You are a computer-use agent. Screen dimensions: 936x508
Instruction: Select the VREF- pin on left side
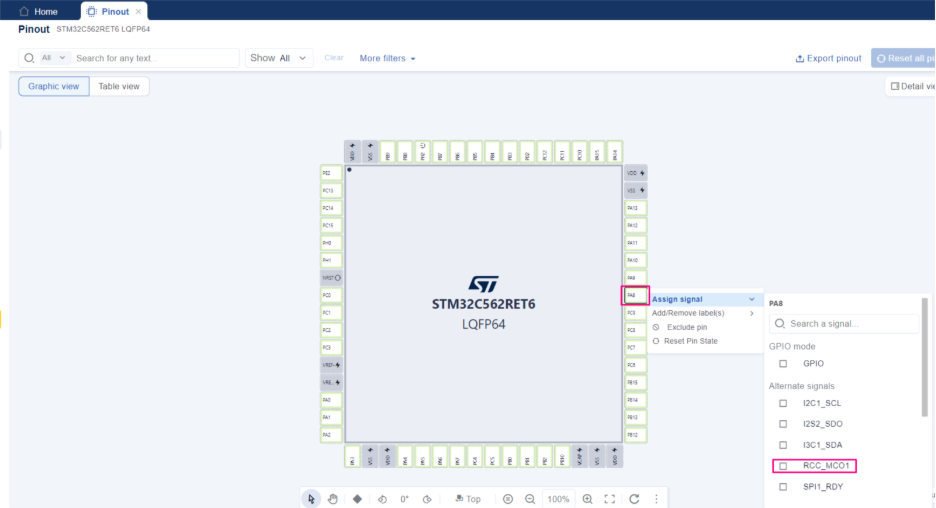pyautogui.click(x=331, y=365)
